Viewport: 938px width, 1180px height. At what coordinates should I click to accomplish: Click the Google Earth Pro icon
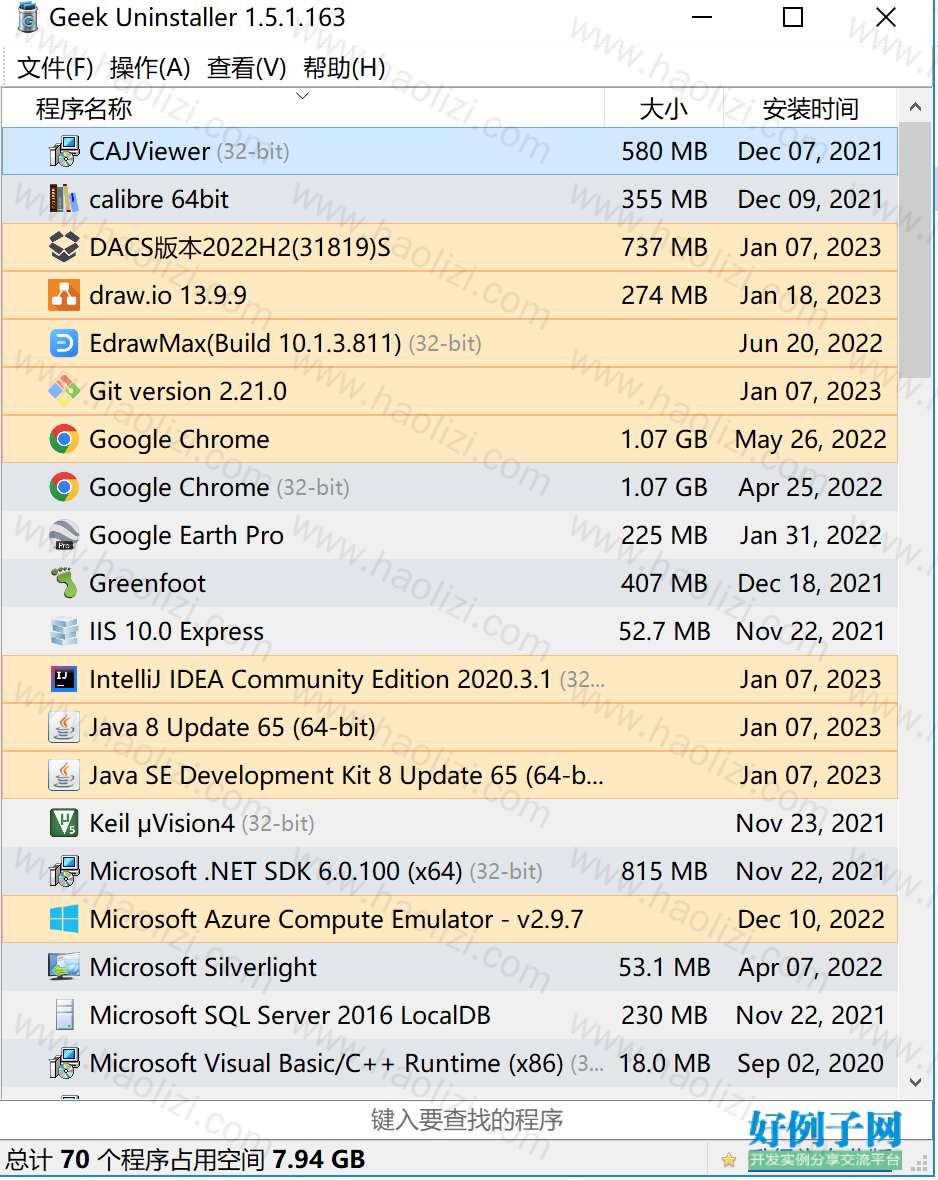64,535
